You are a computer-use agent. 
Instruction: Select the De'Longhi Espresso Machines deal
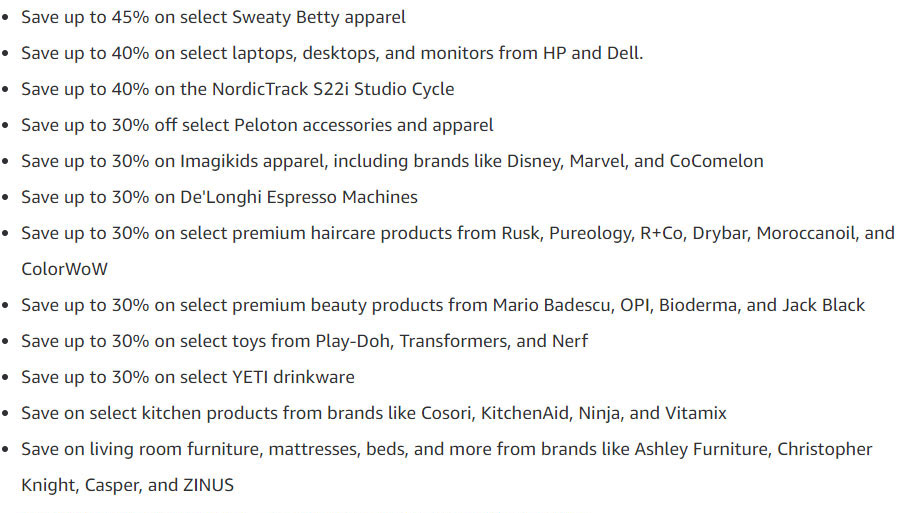pos(219,197)
